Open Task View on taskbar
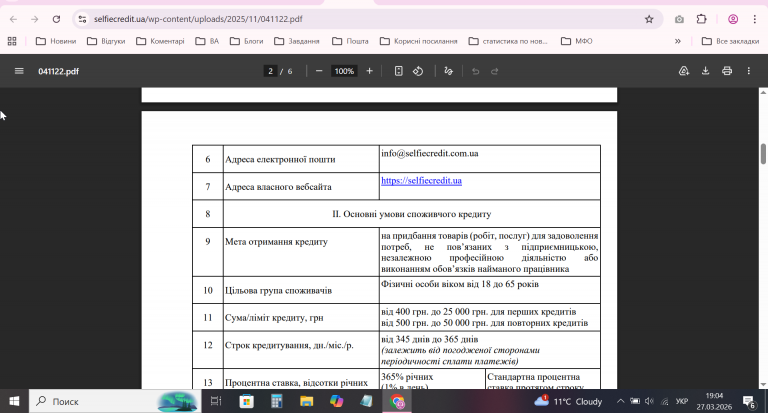 tap(216, 401)
